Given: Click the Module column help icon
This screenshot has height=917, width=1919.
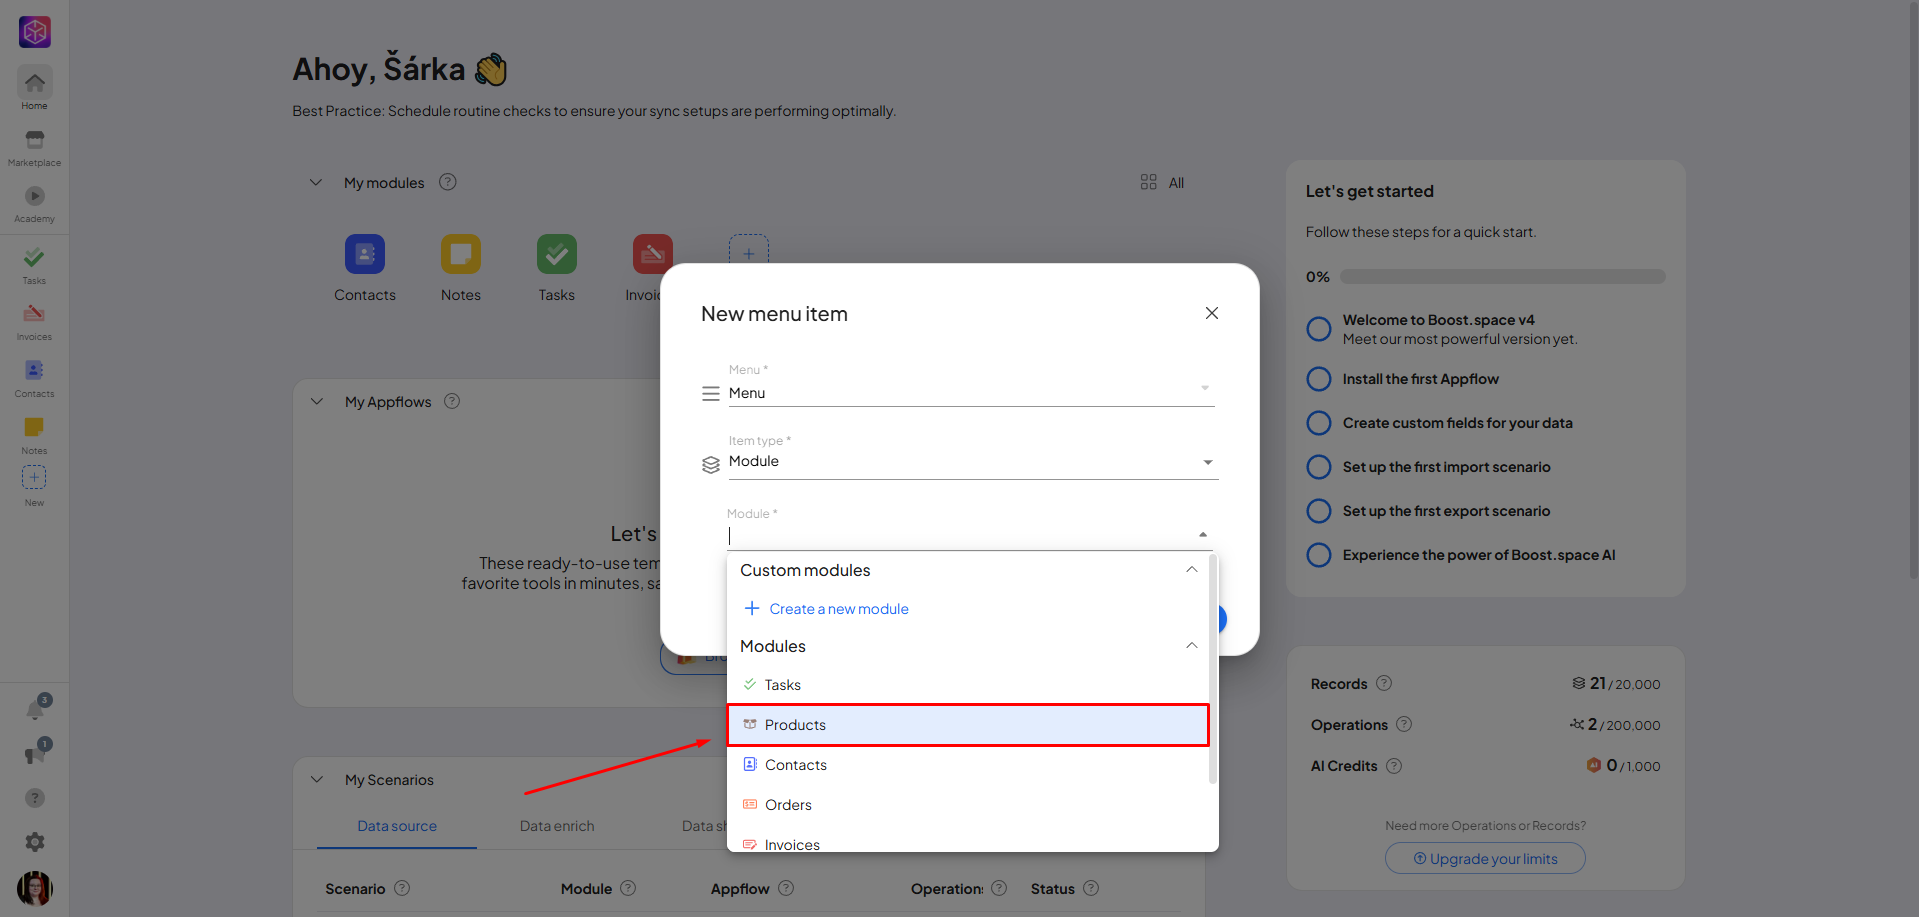Looking at the screenshot, I should [628, 888].
